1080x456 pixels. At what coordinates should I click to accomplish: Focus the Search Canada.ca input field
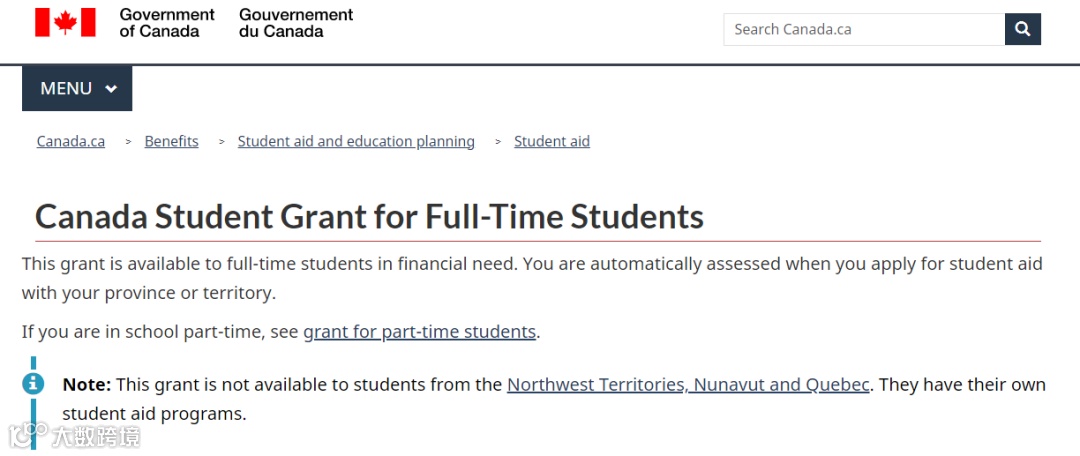(864, 29)
